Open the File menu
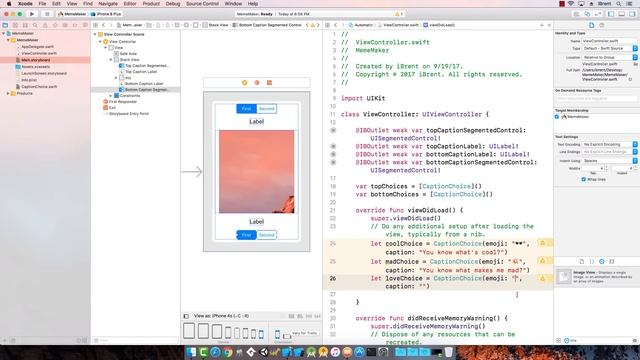Screen dimensions: 640x360 tap(42, 4)
